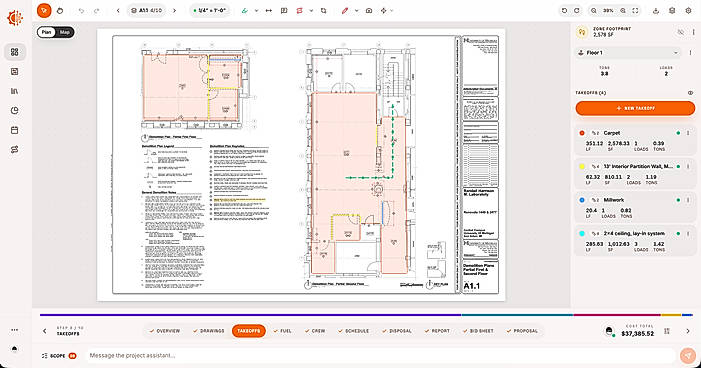This screenshot has width=701, height=368.
Task: Toggle visibility of all takeoffs
Action: 690,93
